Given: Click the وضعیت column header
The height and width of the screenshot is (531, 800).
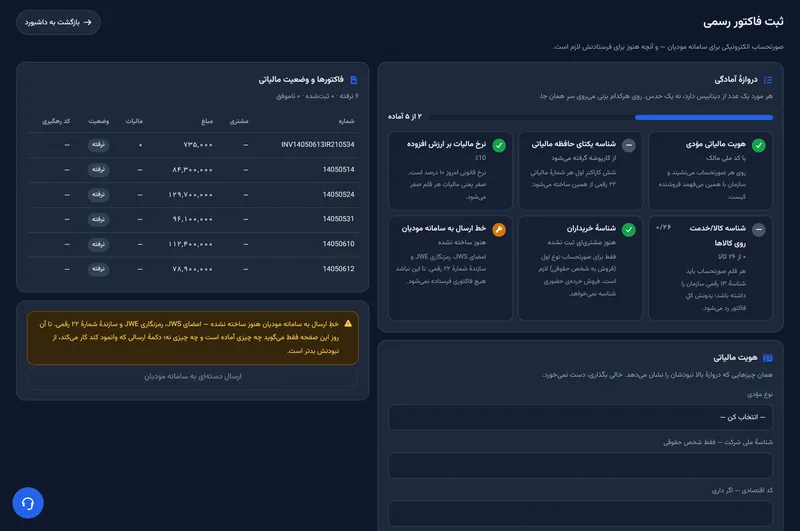Looking at the screenshot, I should coord(98,121).
